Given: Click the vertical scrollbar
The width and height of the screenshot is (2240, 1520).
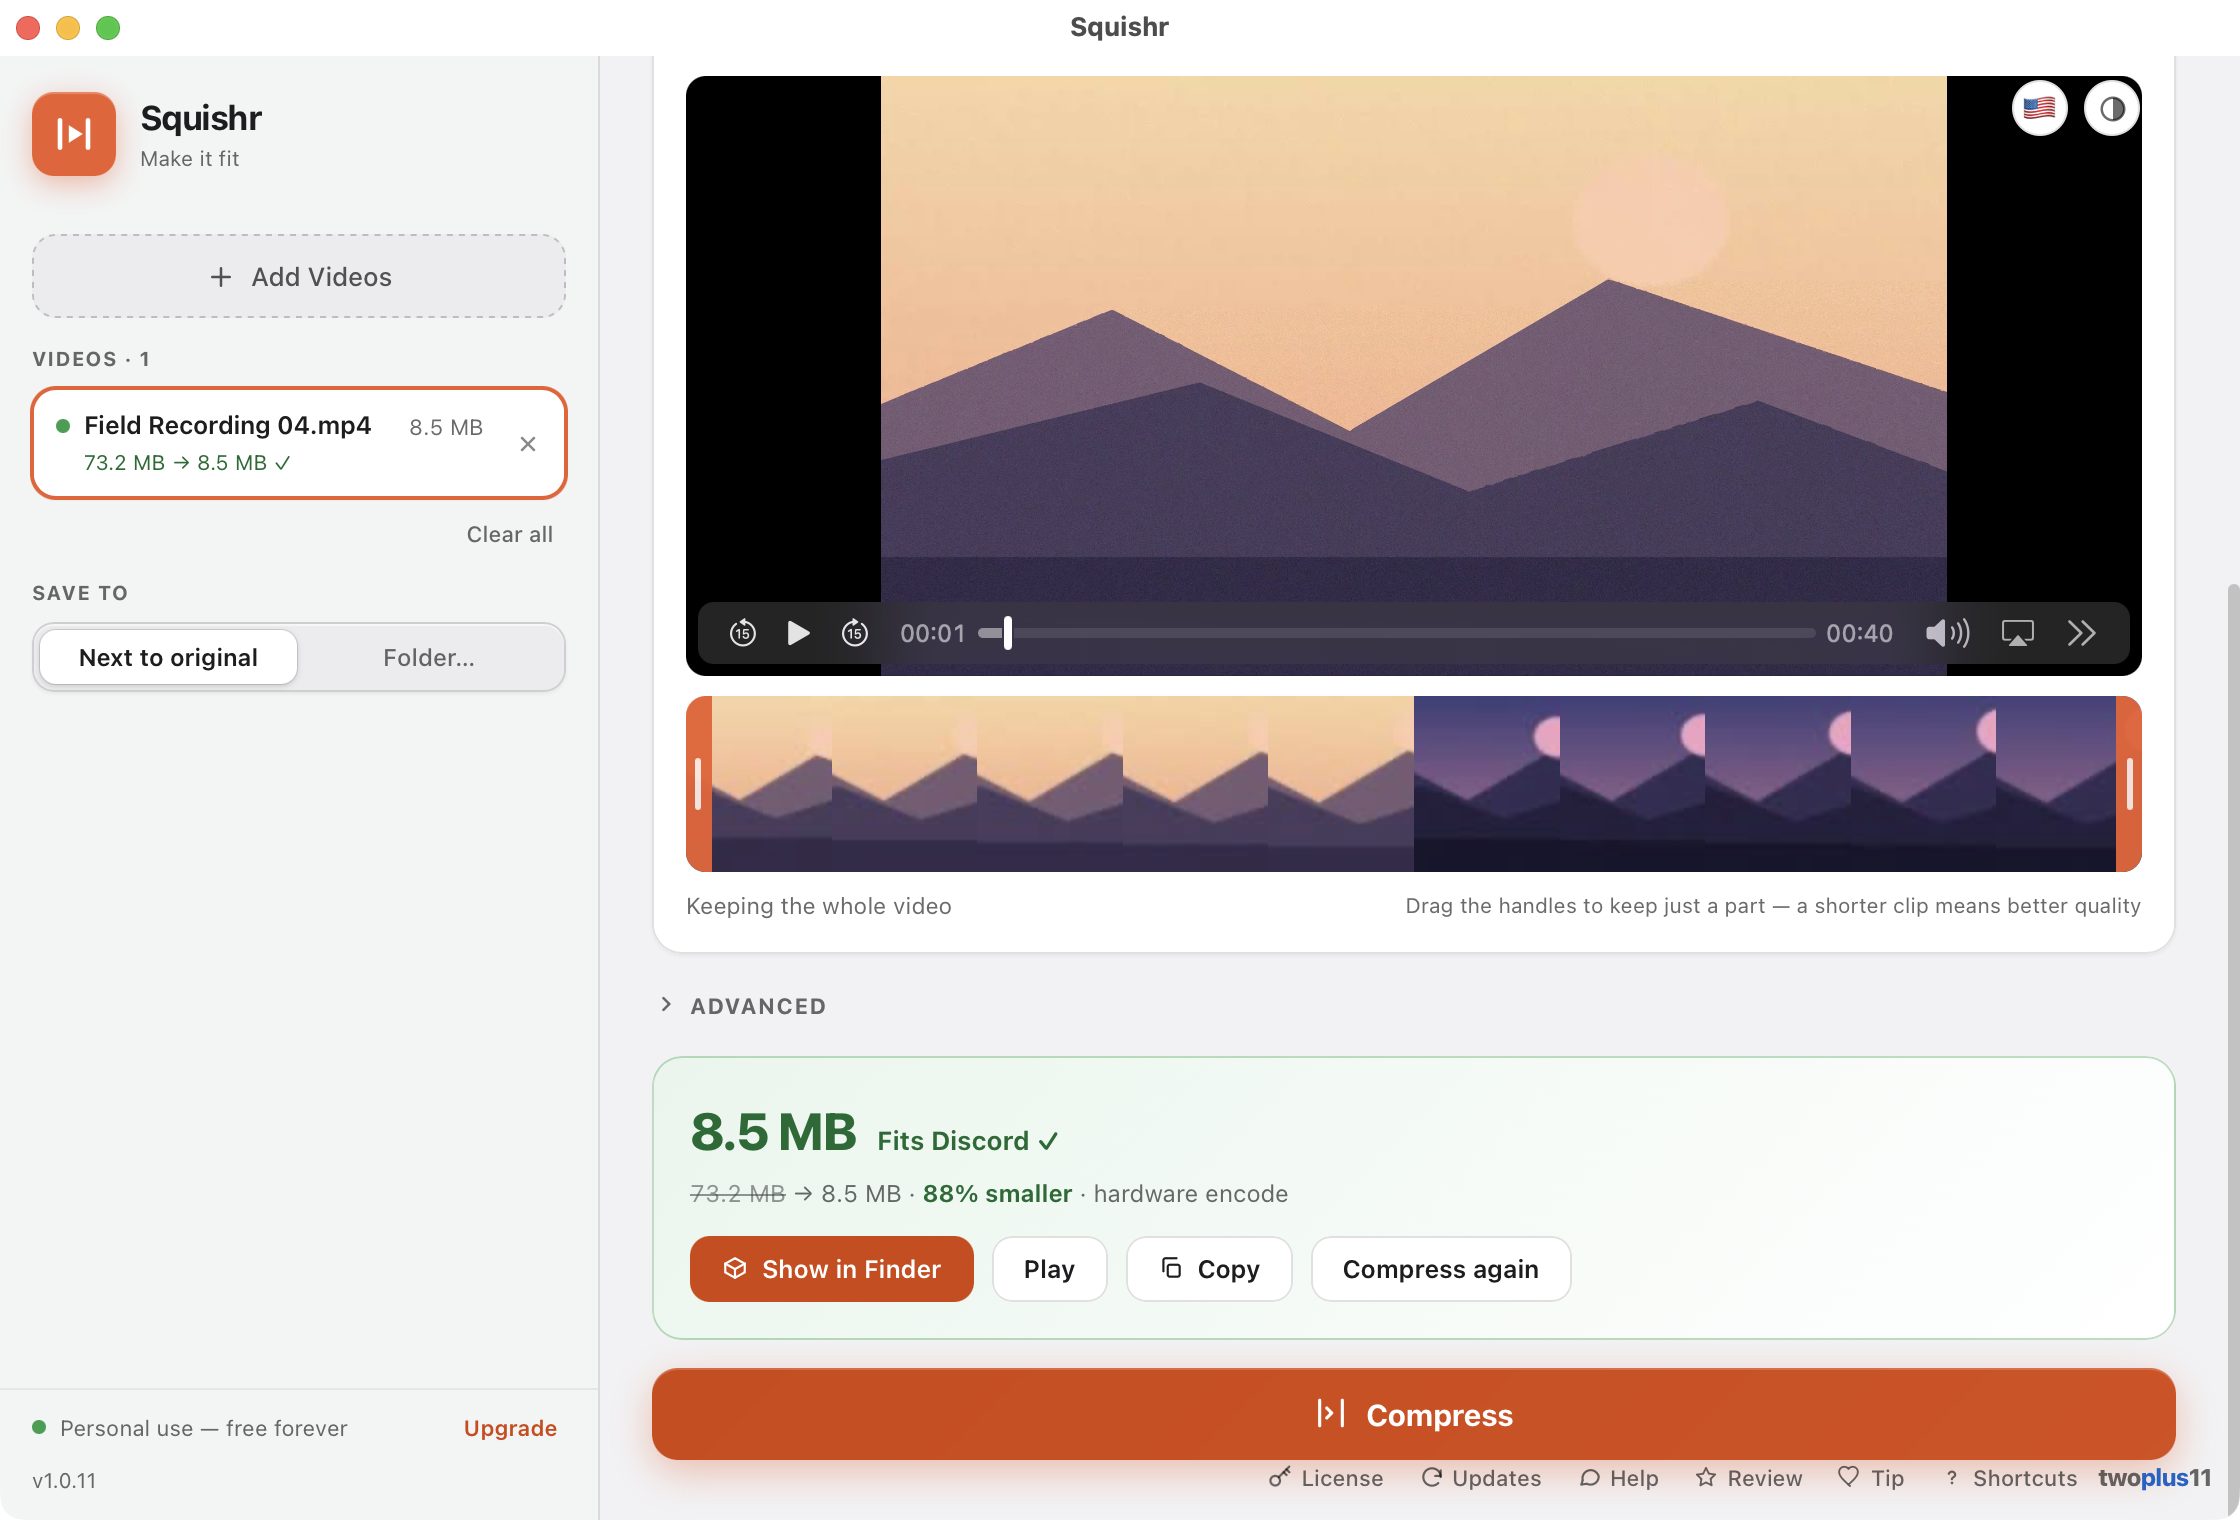Looking at the screenshot, I should click(x=2232, y=1050).
